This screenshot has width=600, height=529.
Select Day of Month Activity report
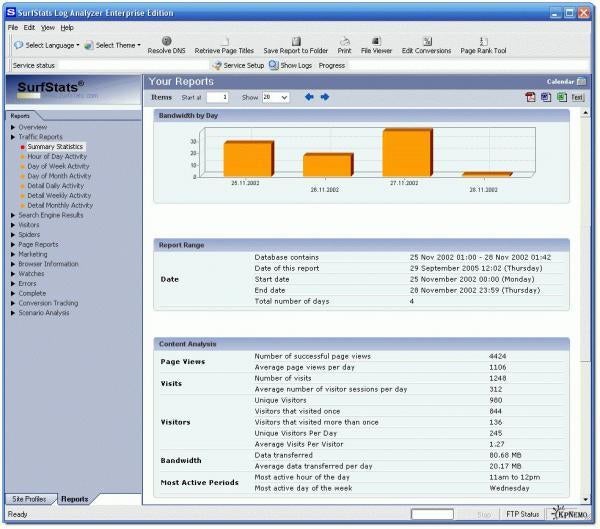[x=59, y=176]
